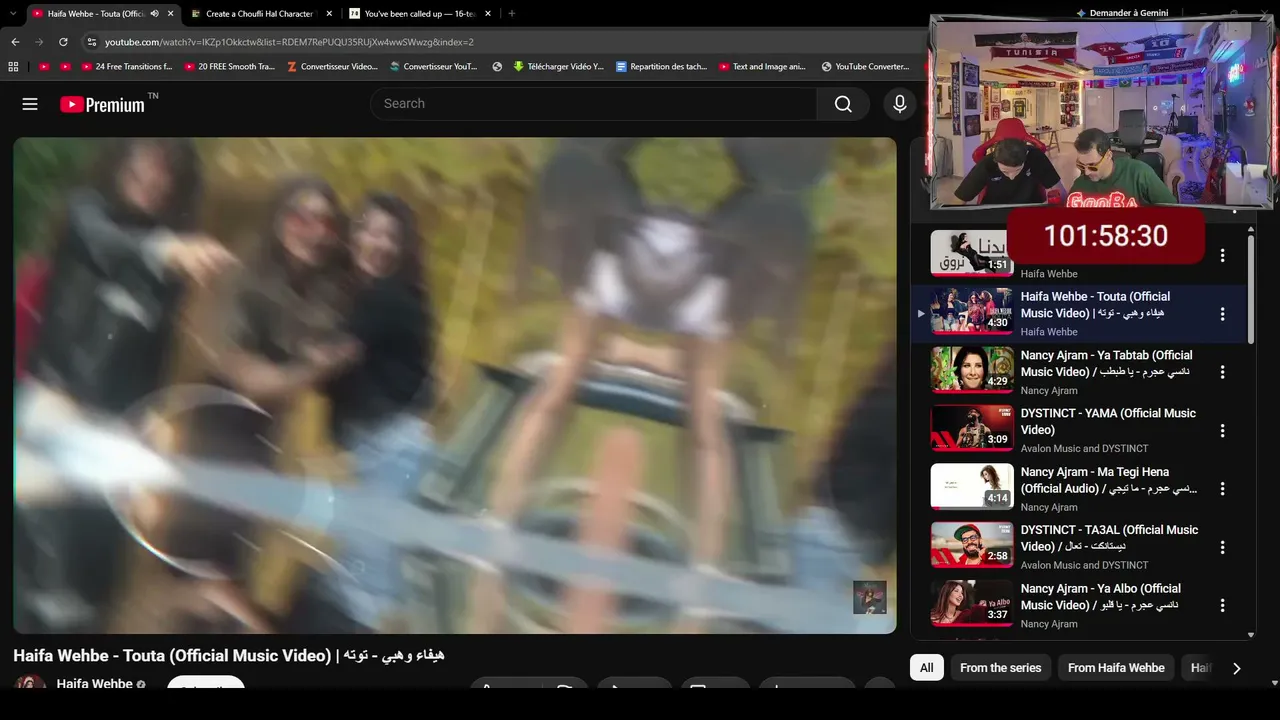
Task: Open the Repartition des tach... bookmark
Action: click(661, 67)
